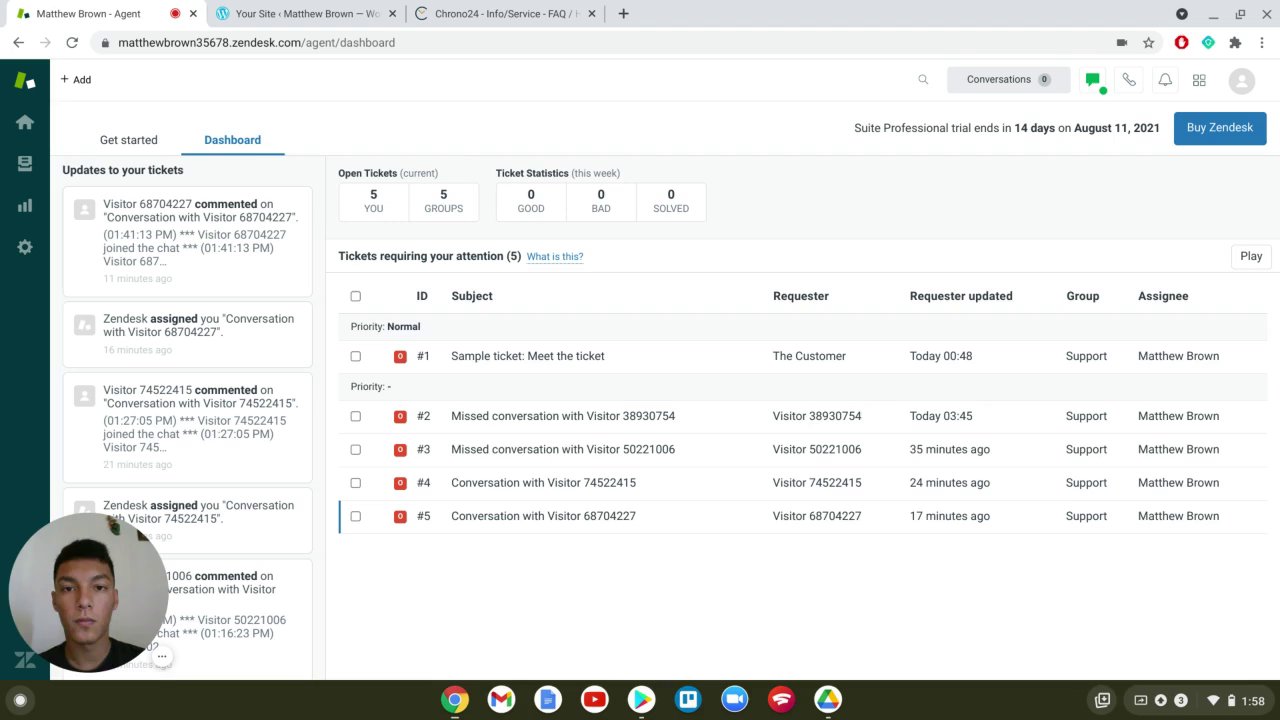Click the red open status badge on ticket #5

(x=400, y=516)
